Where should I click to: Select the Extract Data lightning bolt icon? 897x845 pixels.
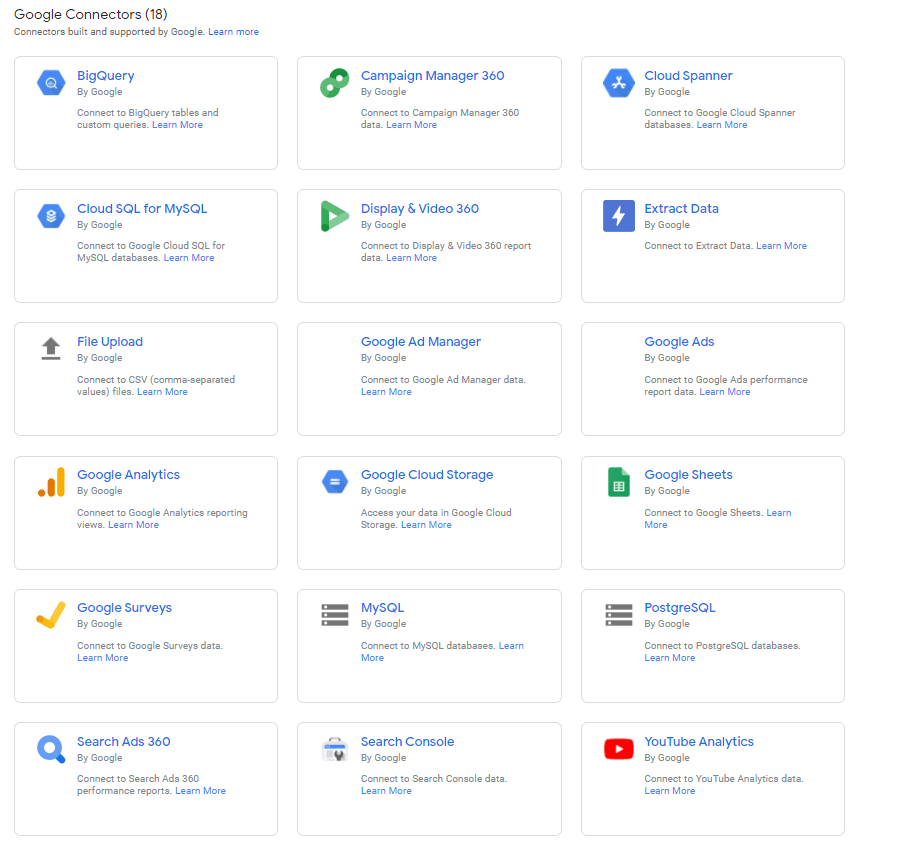pyautogui.click(x=618, y=216)
